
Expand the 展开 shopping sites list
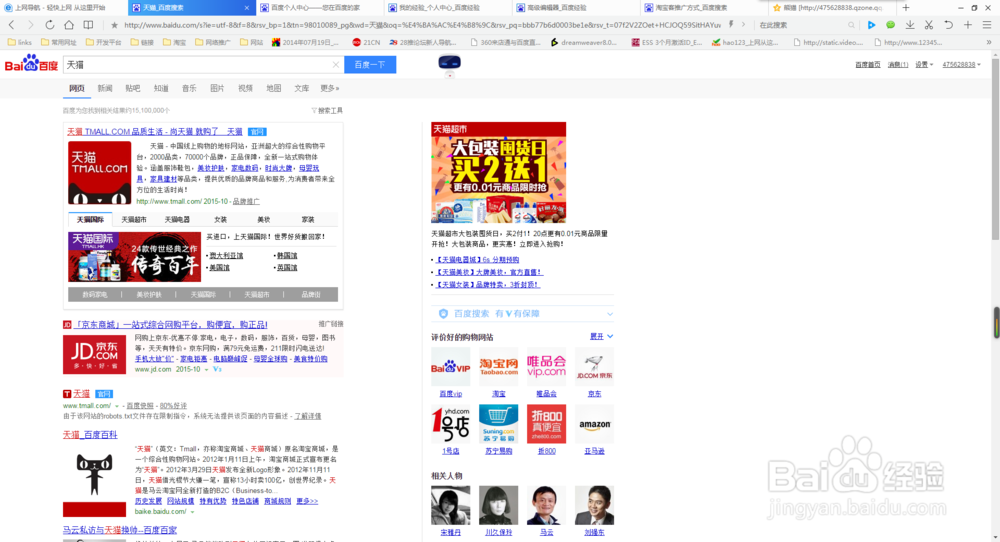[601, 336]
